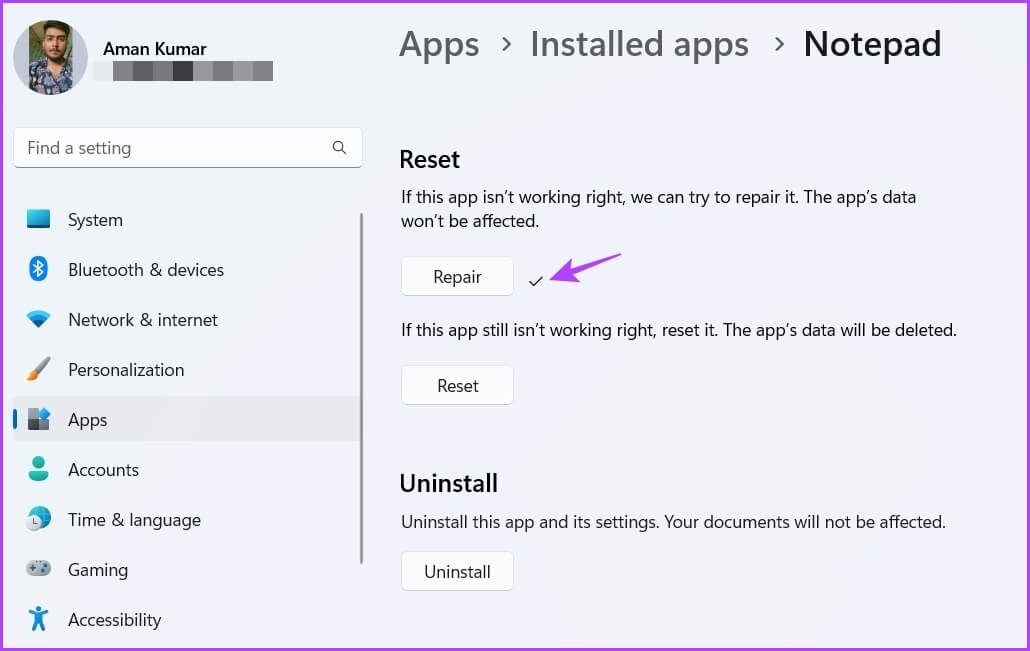This screenshot has height=651, width=1030.
Task: Go back to Installed apps breadcrumb
Action: (639, 45)
